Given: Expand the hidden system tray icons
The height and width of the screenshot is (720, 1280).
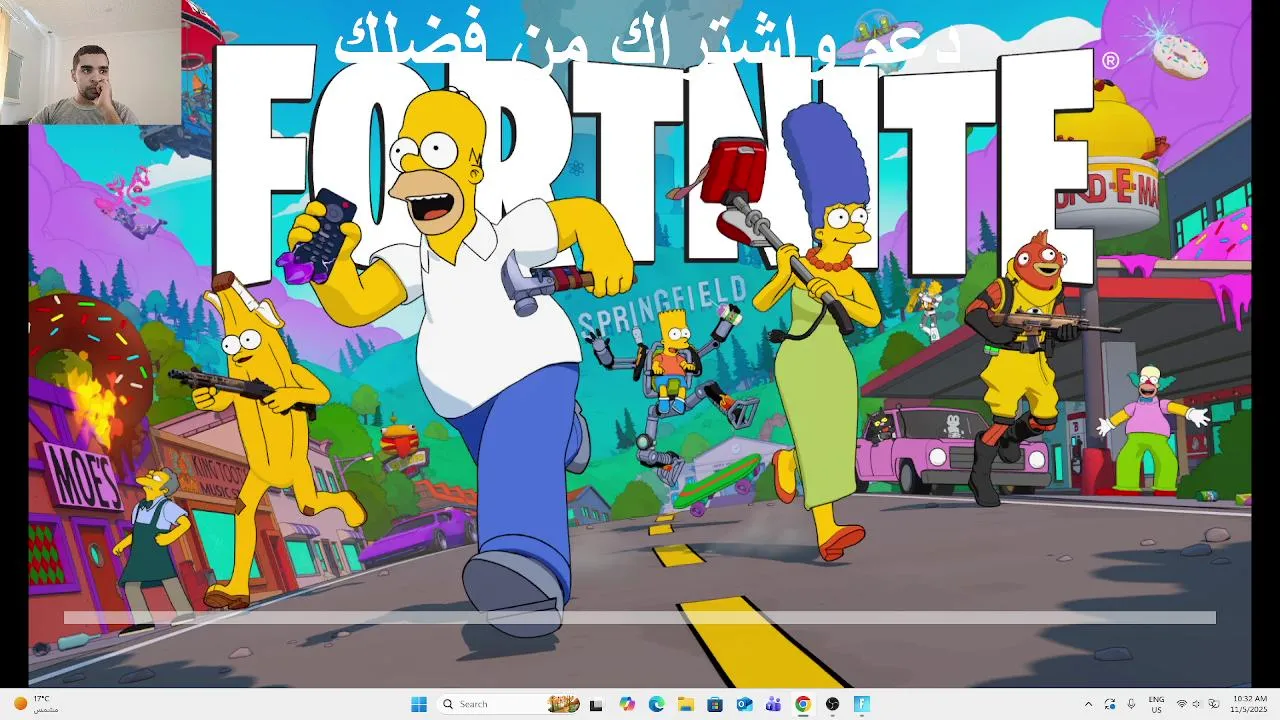Looking at the screenshot, I should pyautogui.click(x=1088, y=704).
